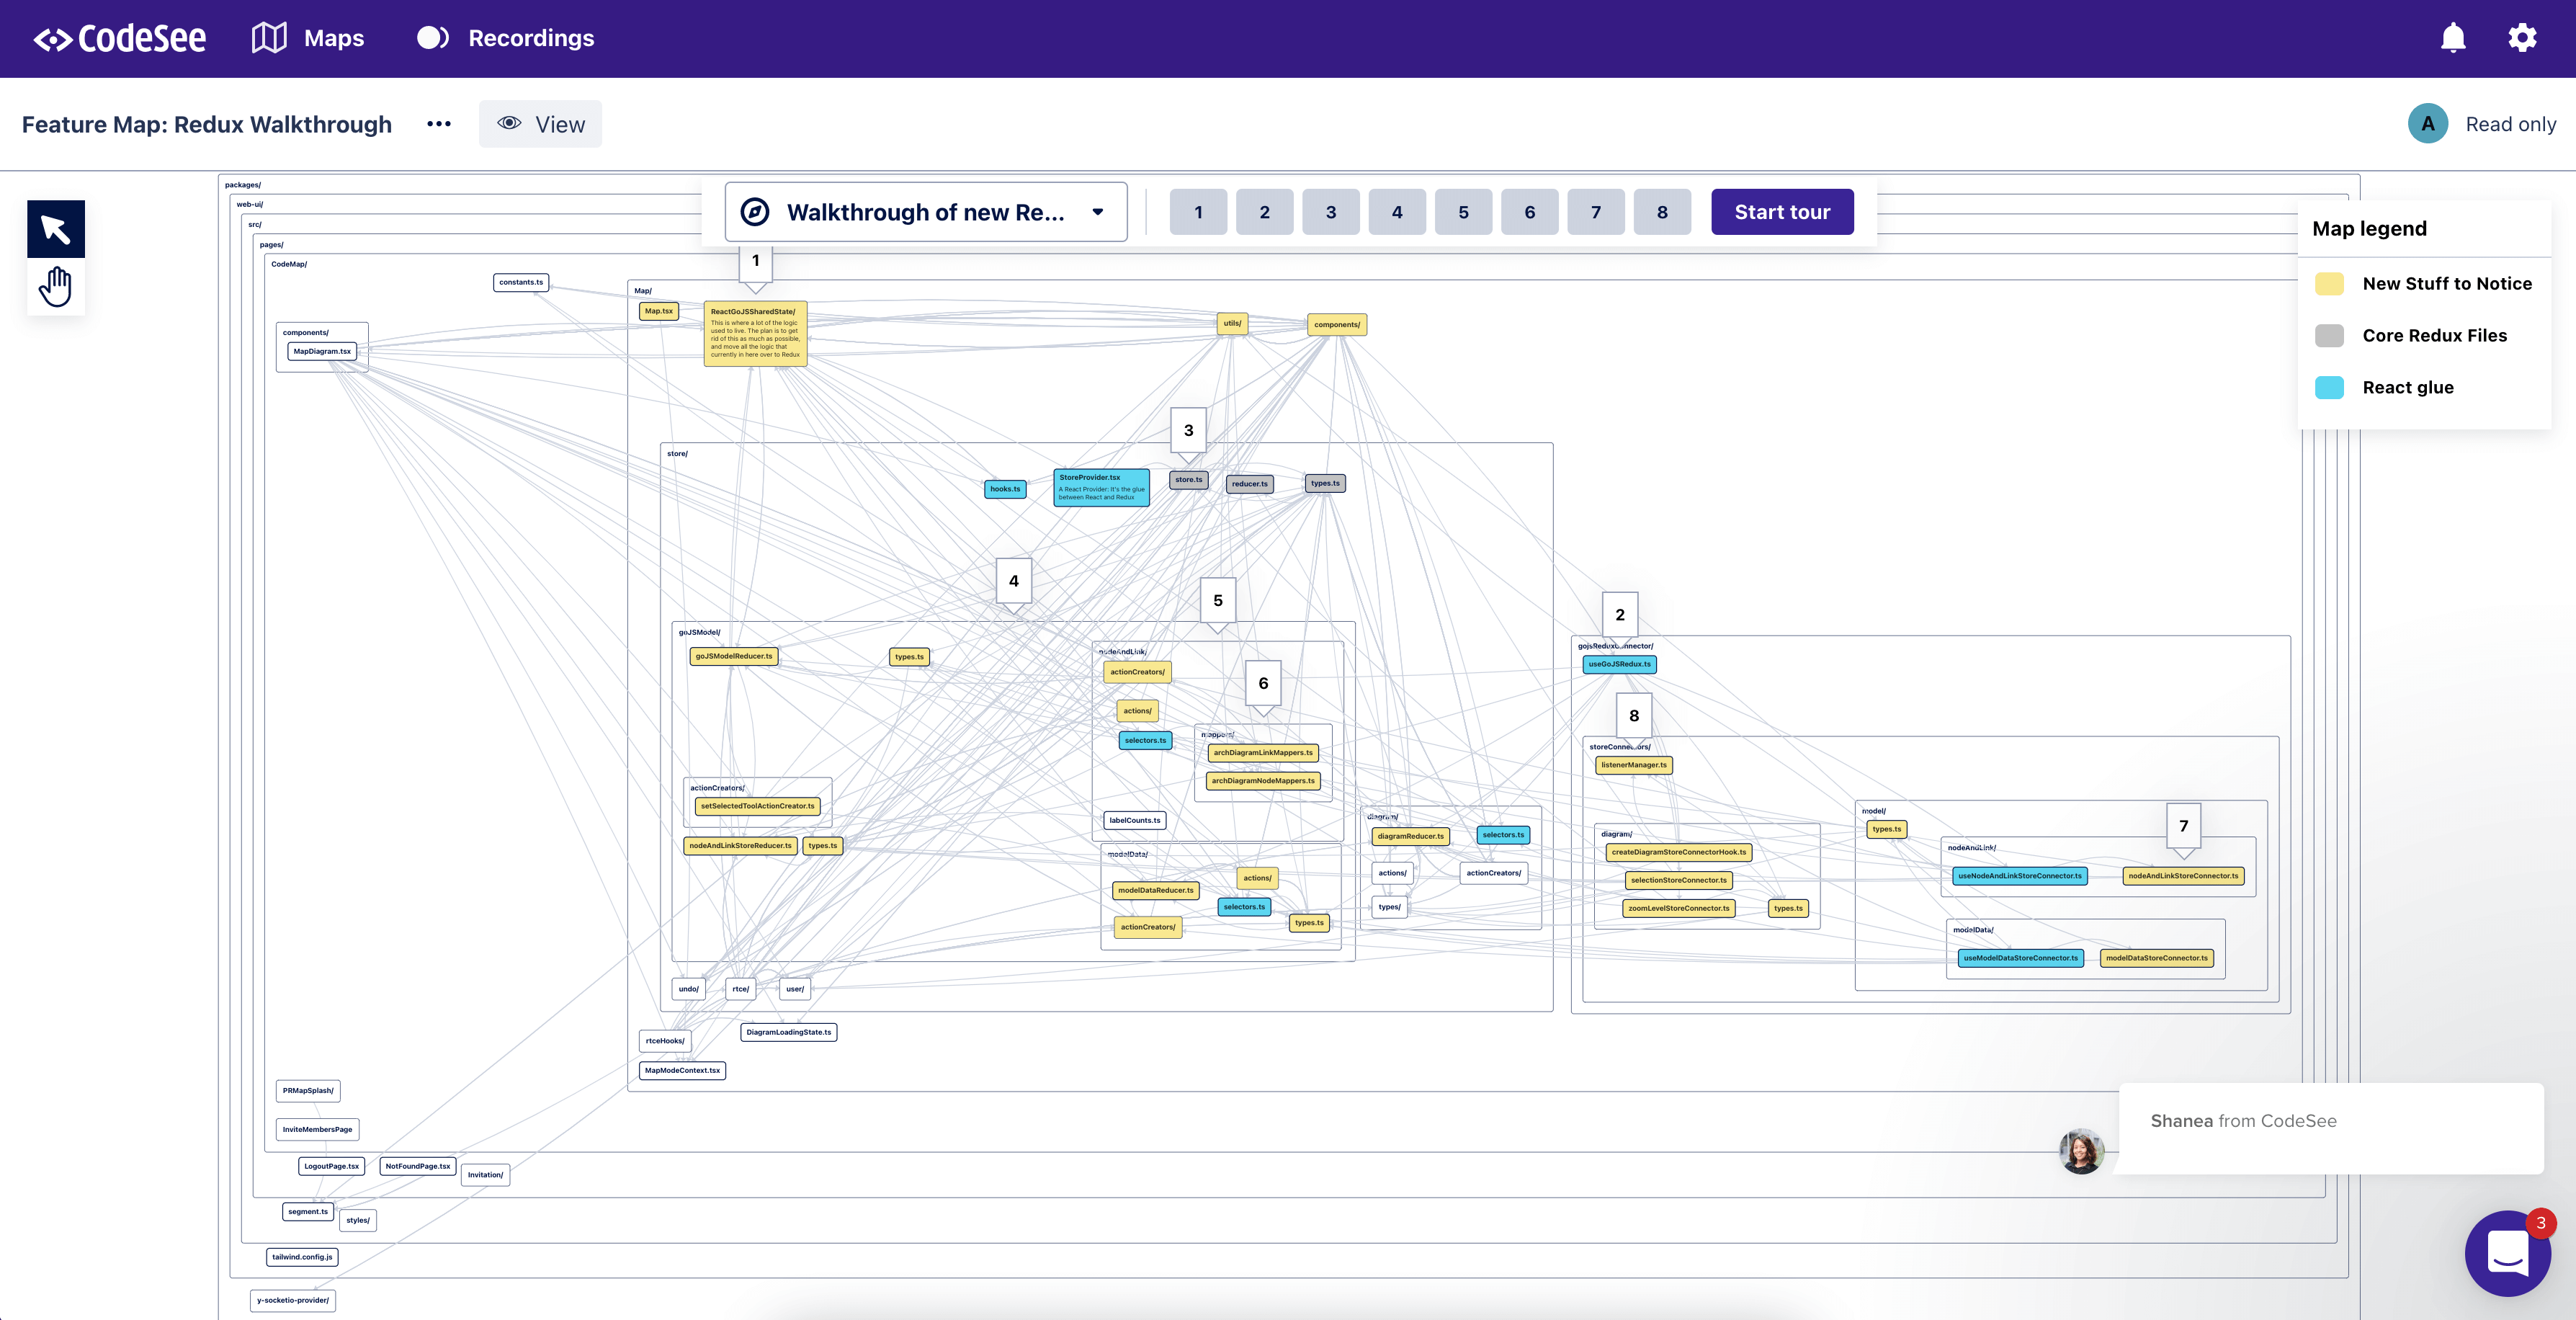The height and width of the screenshot is (1320, 2576).
Task: Open the settings gear
Action: pos(2522,38)
